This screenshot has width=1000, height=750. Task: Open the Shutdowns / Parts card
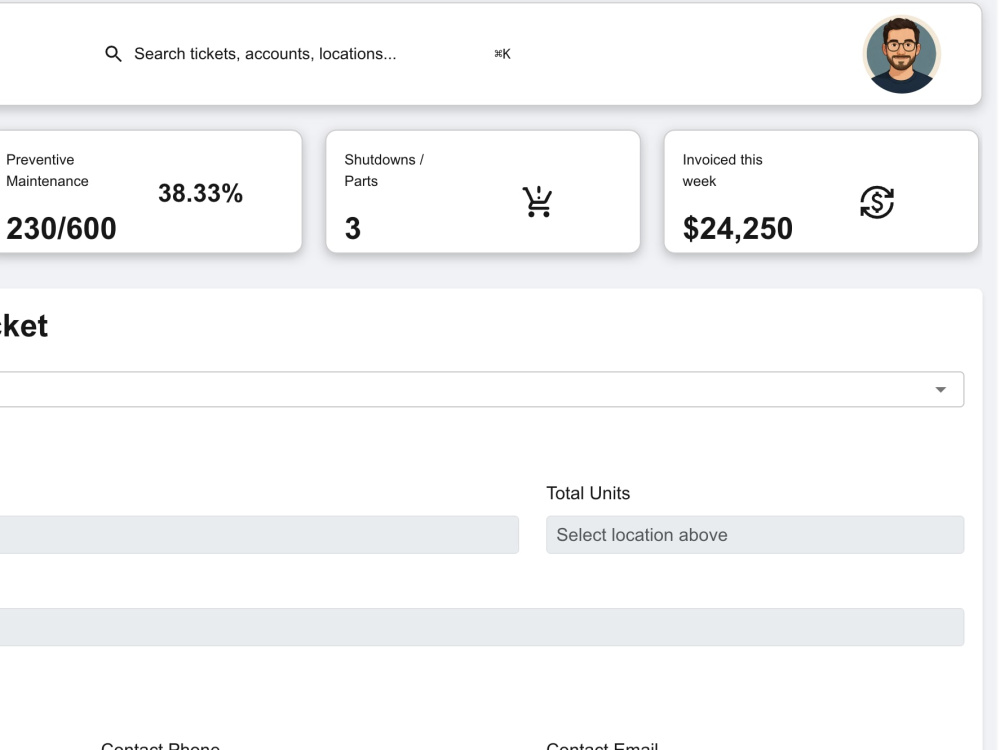click(x=483, y=192)
